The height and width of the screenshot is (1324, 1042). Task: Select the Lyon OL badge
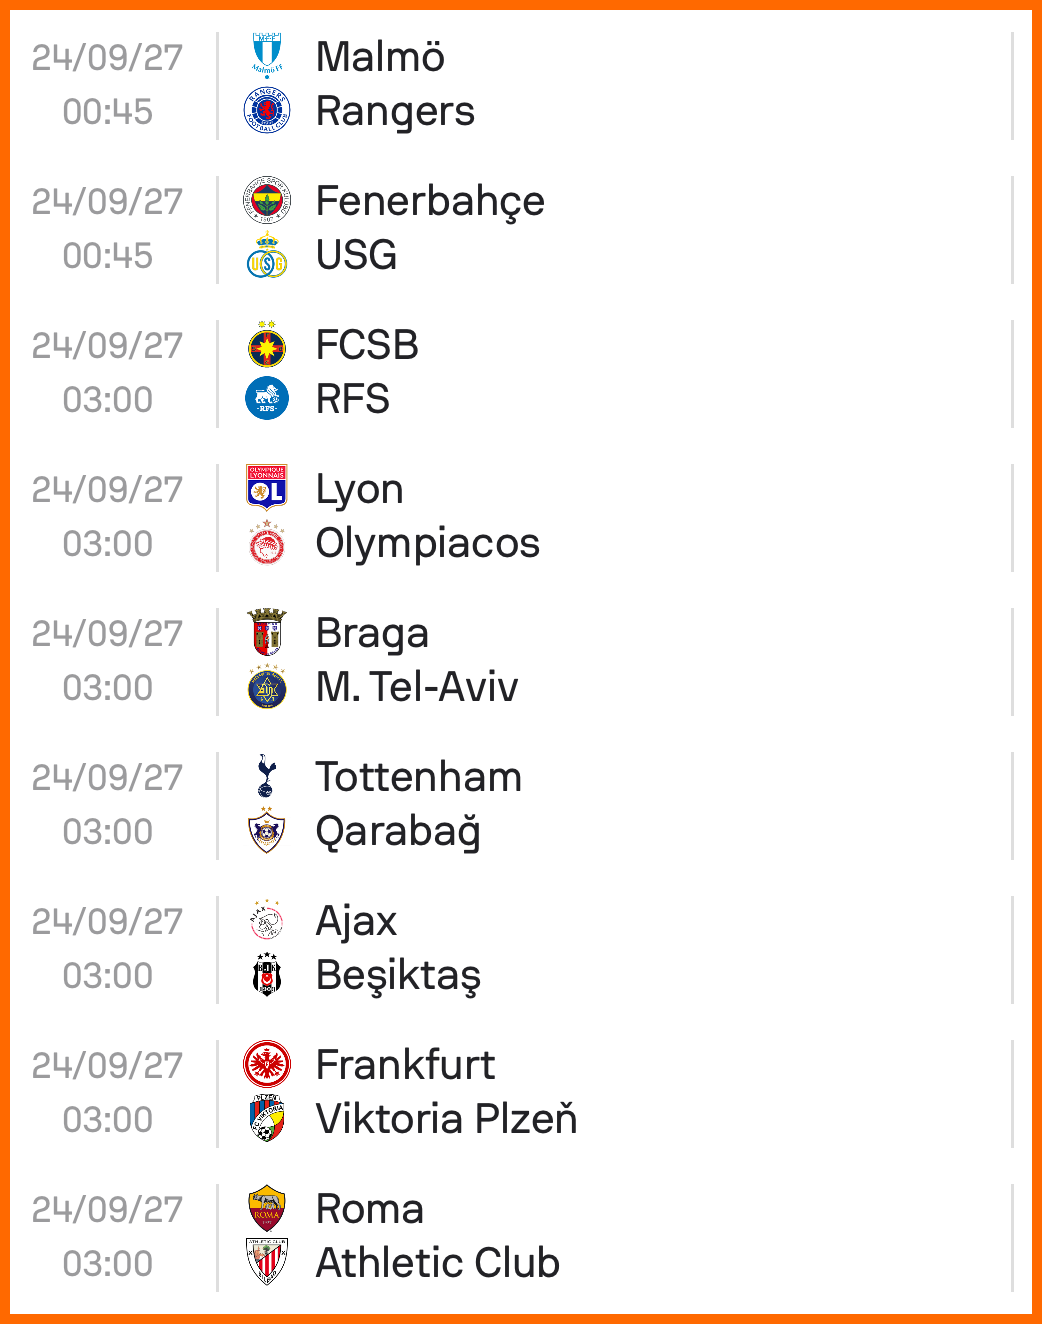(267, 488)
